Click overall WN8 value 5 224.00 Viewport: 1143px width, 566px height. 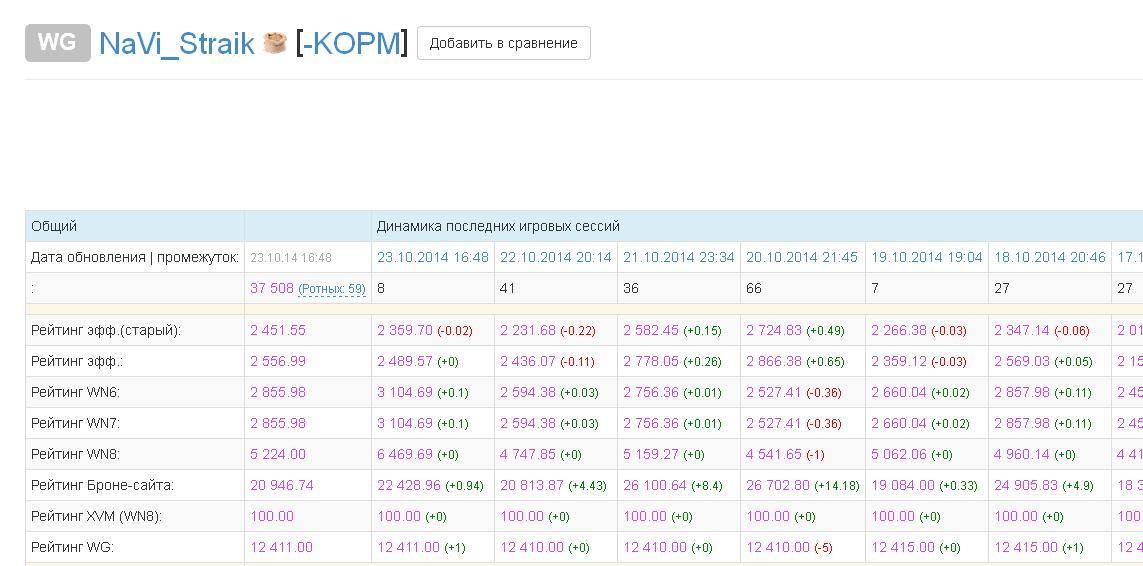[278, 454]
